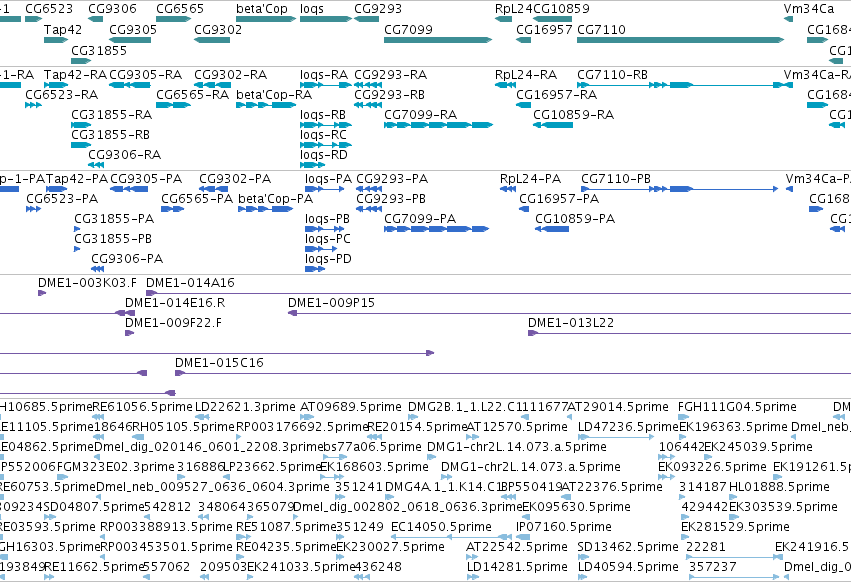Click transcript label CG7110-RB
The width and height of the screenshot is (851, 582).
[612, 74]
